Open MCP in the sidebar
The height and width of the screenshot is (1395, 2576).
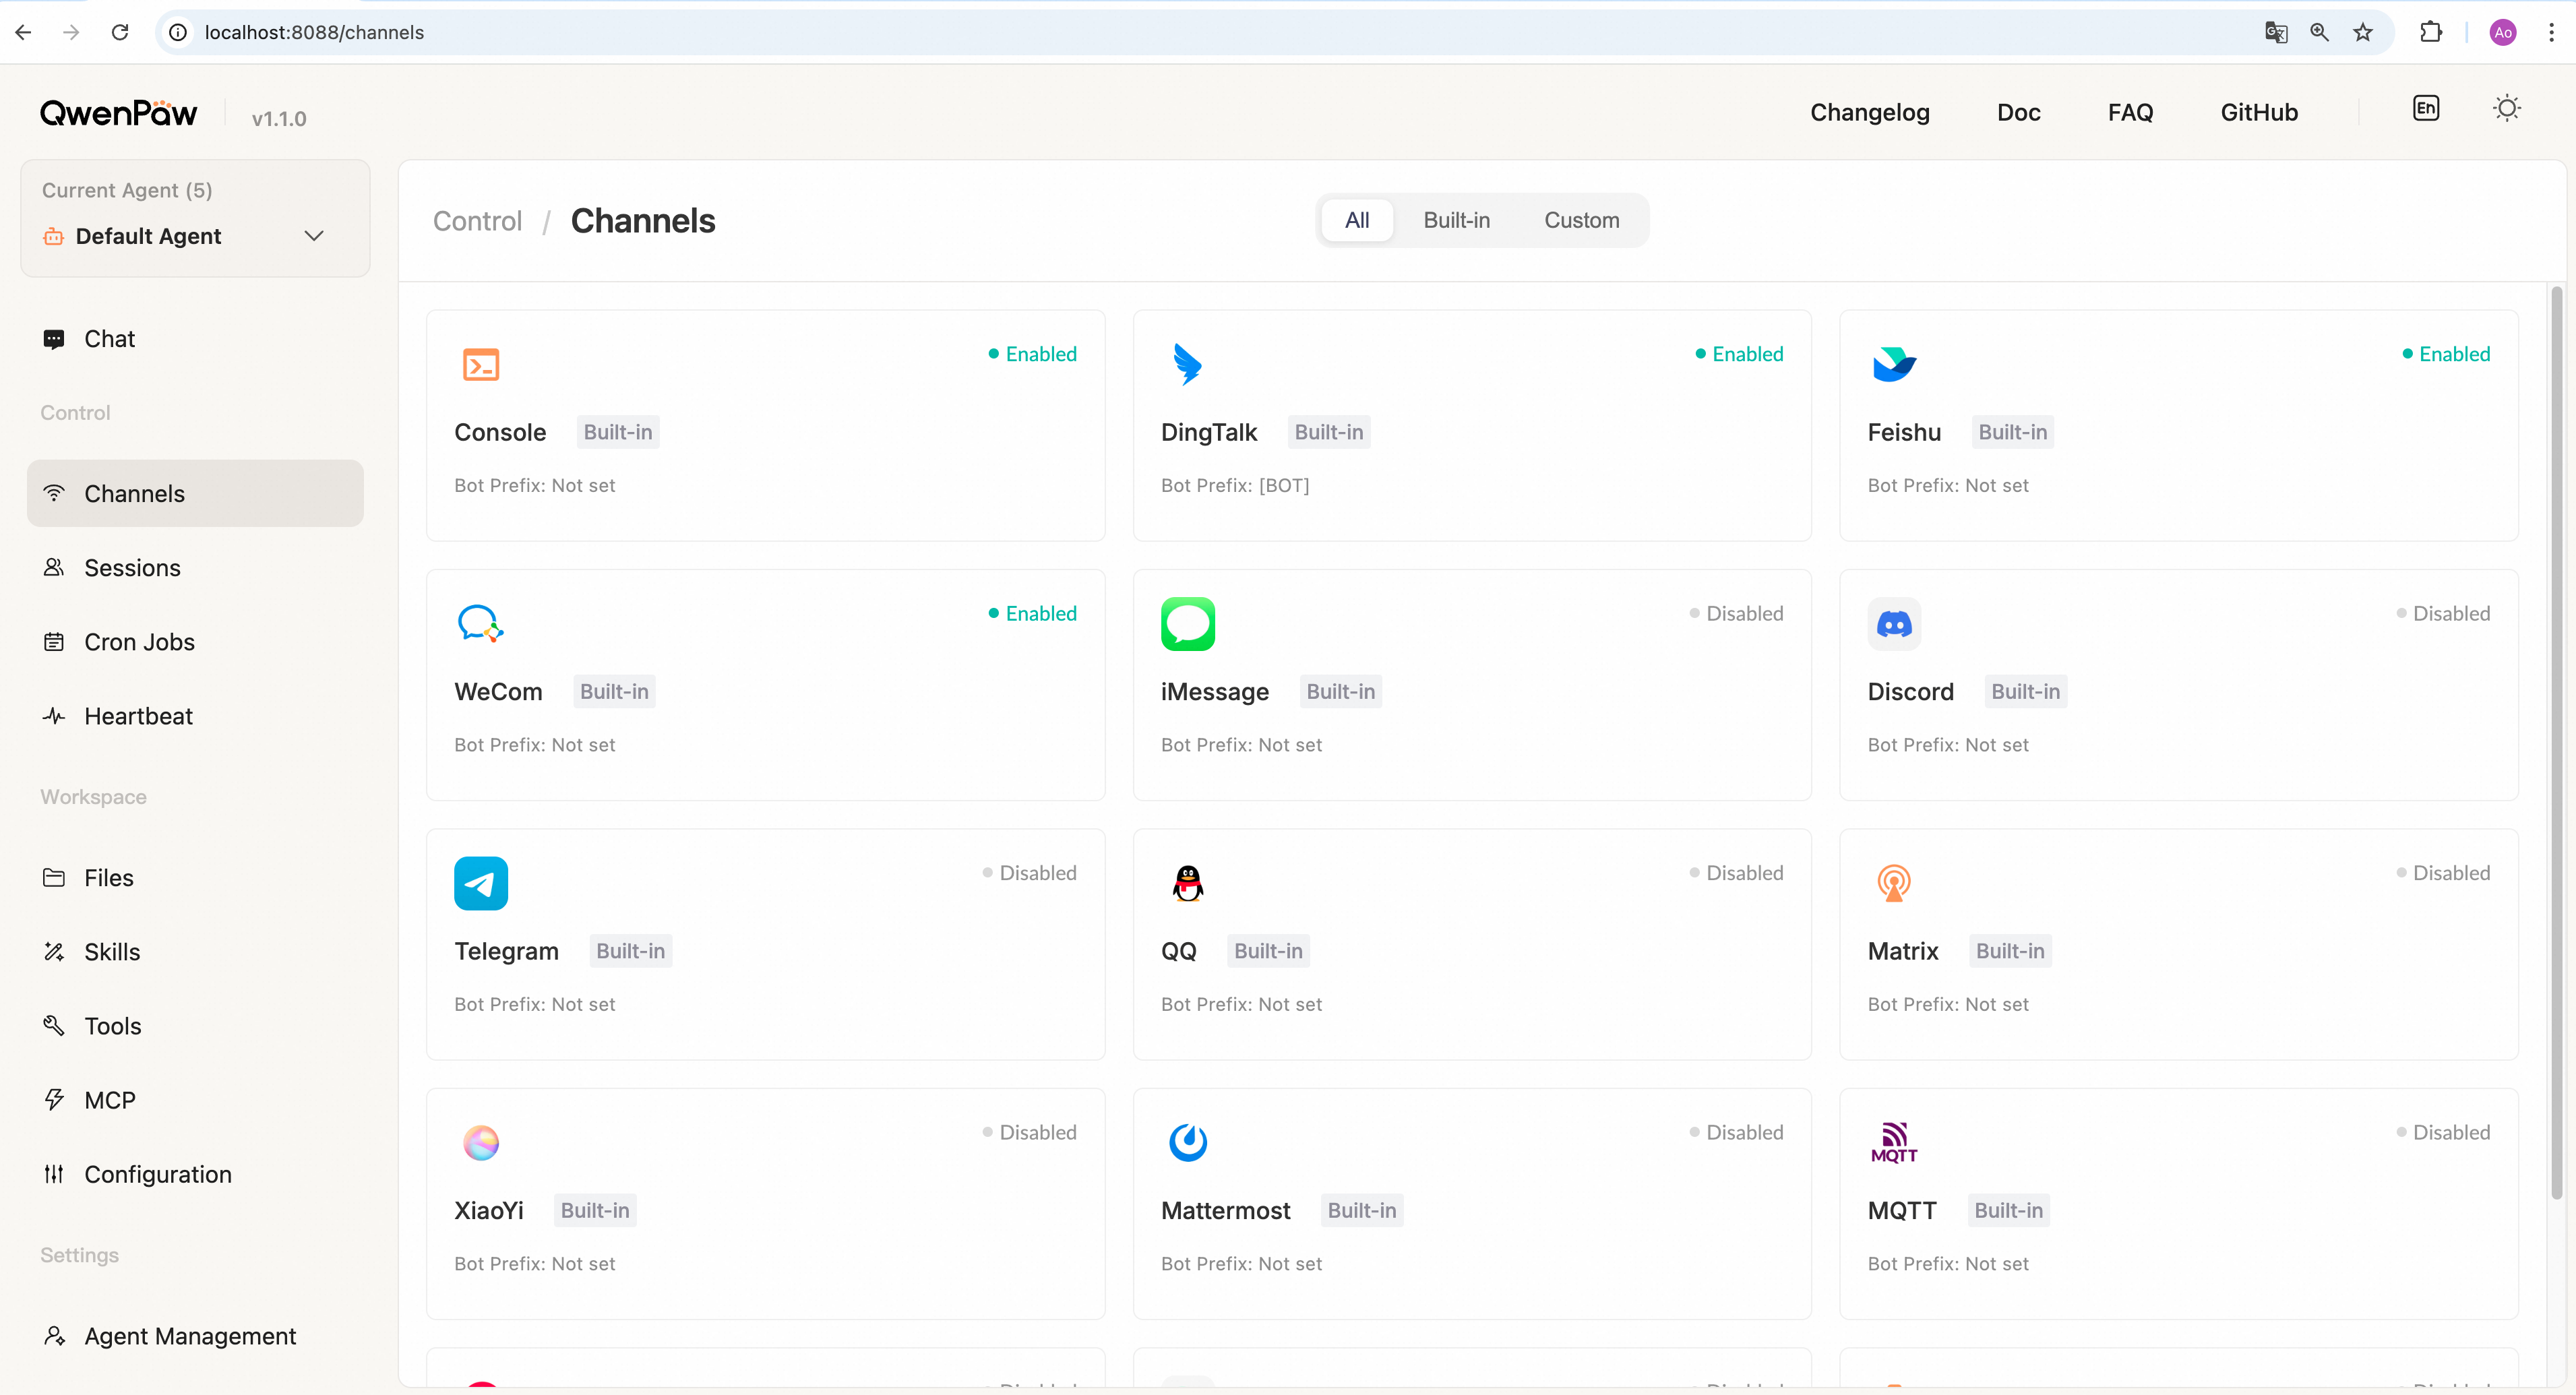pos(195,1100)
